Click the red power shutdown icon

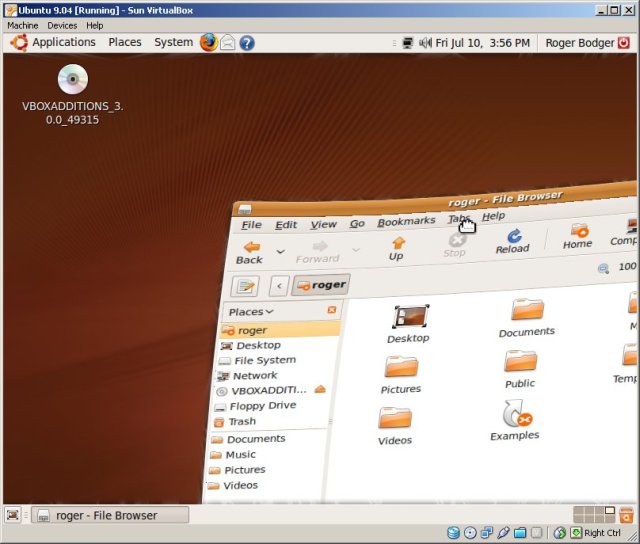[623, 42]
